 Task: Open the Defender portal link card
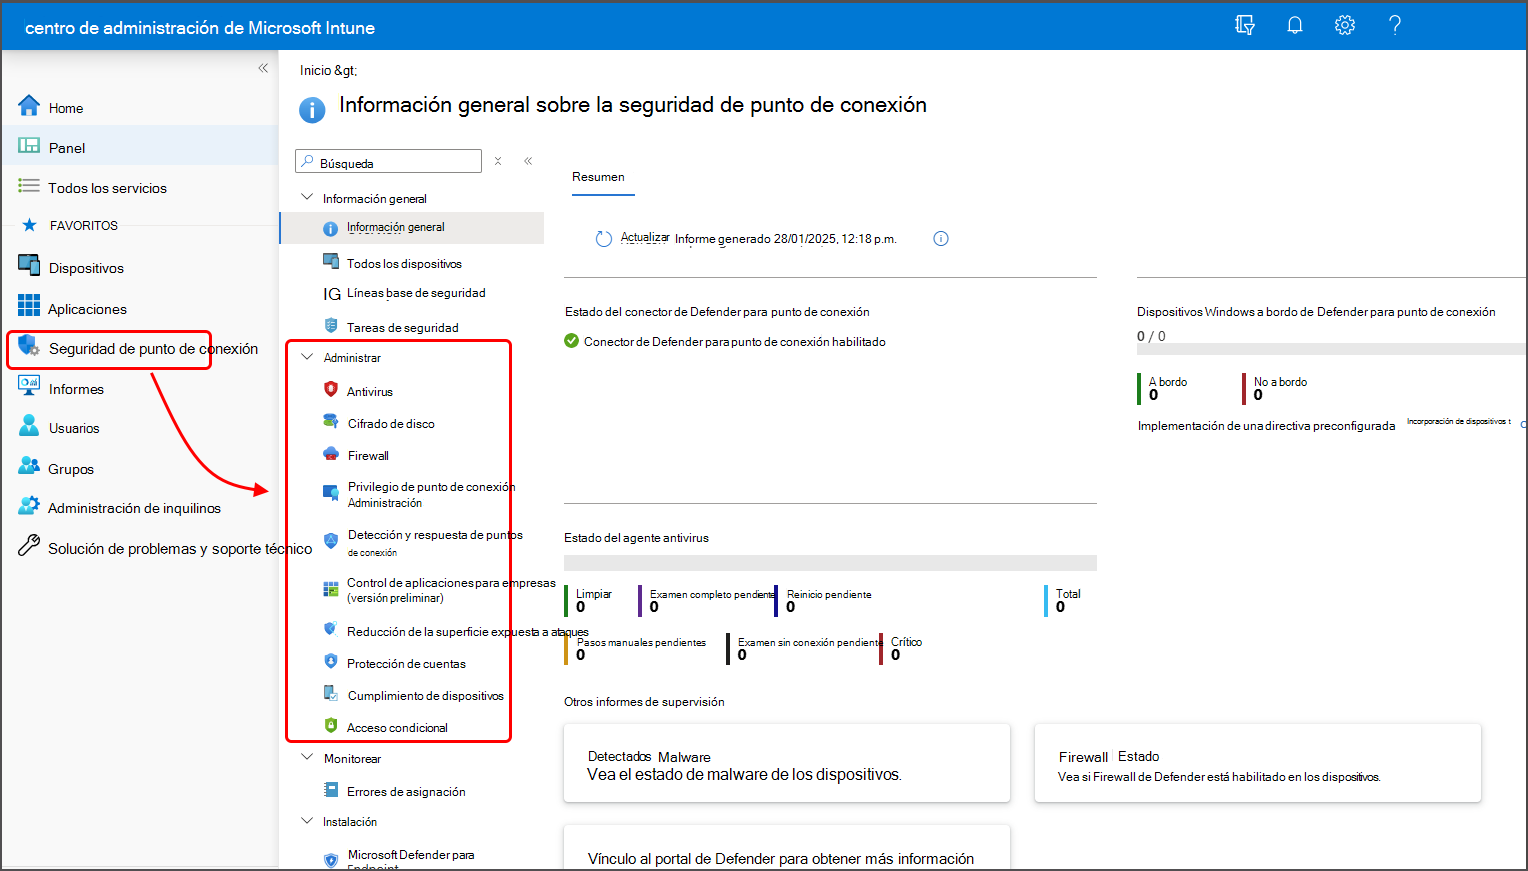point(787,847)
